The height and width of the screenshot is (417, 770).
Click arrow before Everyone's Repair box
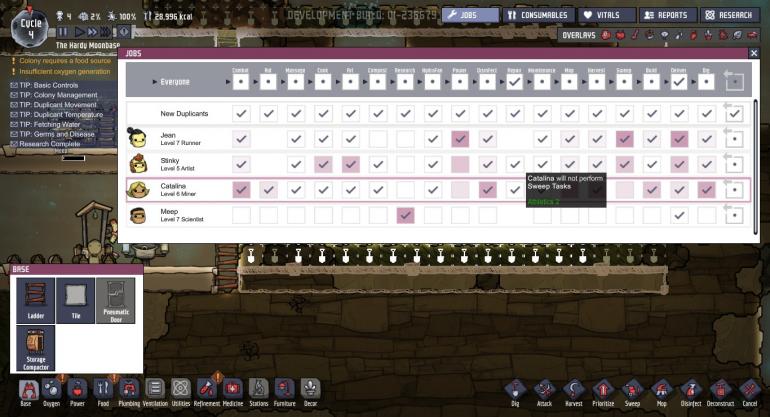click(x=502, y=82)
